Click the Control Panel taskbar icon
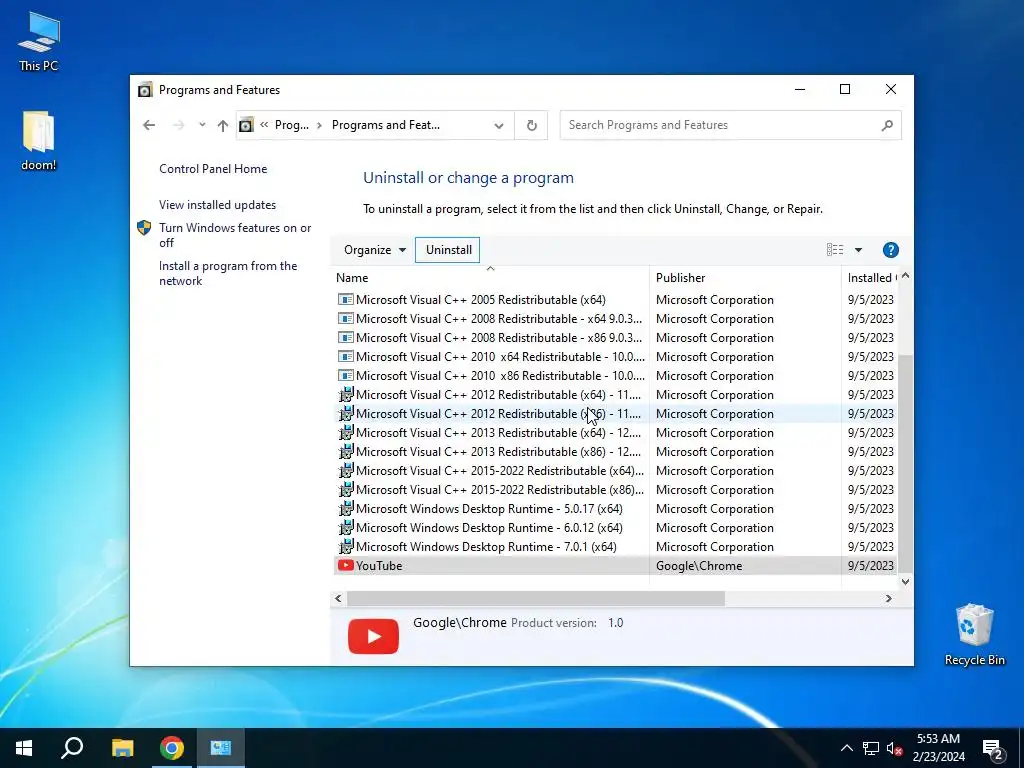The width and height of the screenshot is (1024, 768). click(x=221, y=748)
